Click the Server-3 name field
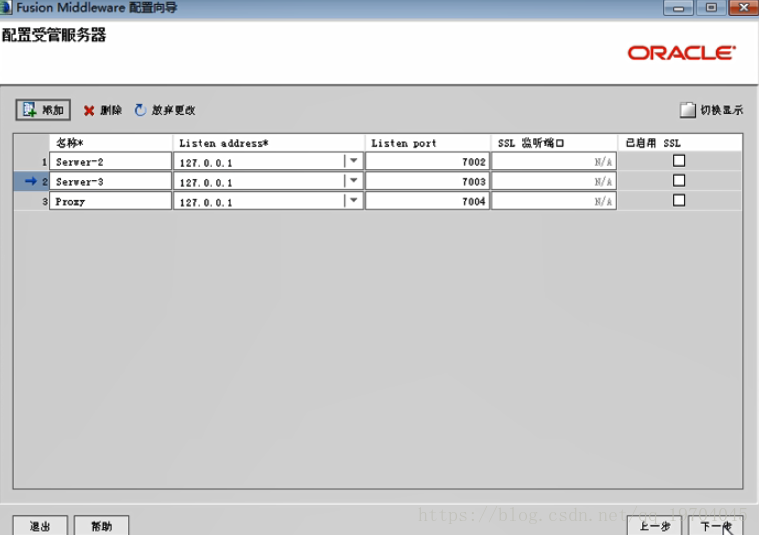Screen dimensions: 759x535 click(110, 182)
